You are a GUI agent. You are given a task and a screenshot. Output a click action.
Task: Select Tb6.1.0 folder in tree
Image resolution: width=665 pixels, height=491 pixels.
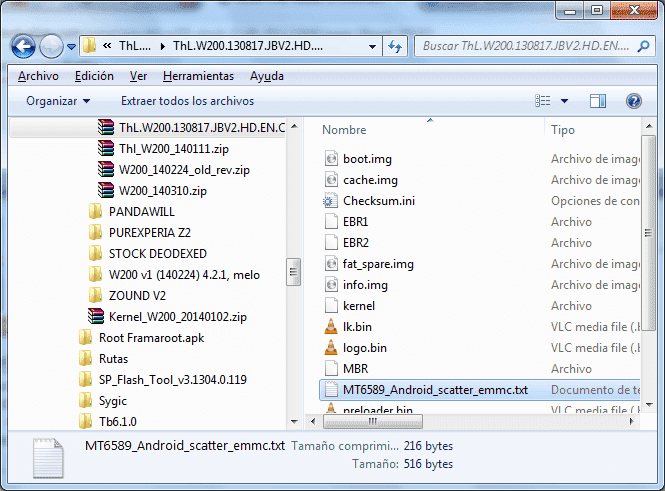click(x=108, y=421)
